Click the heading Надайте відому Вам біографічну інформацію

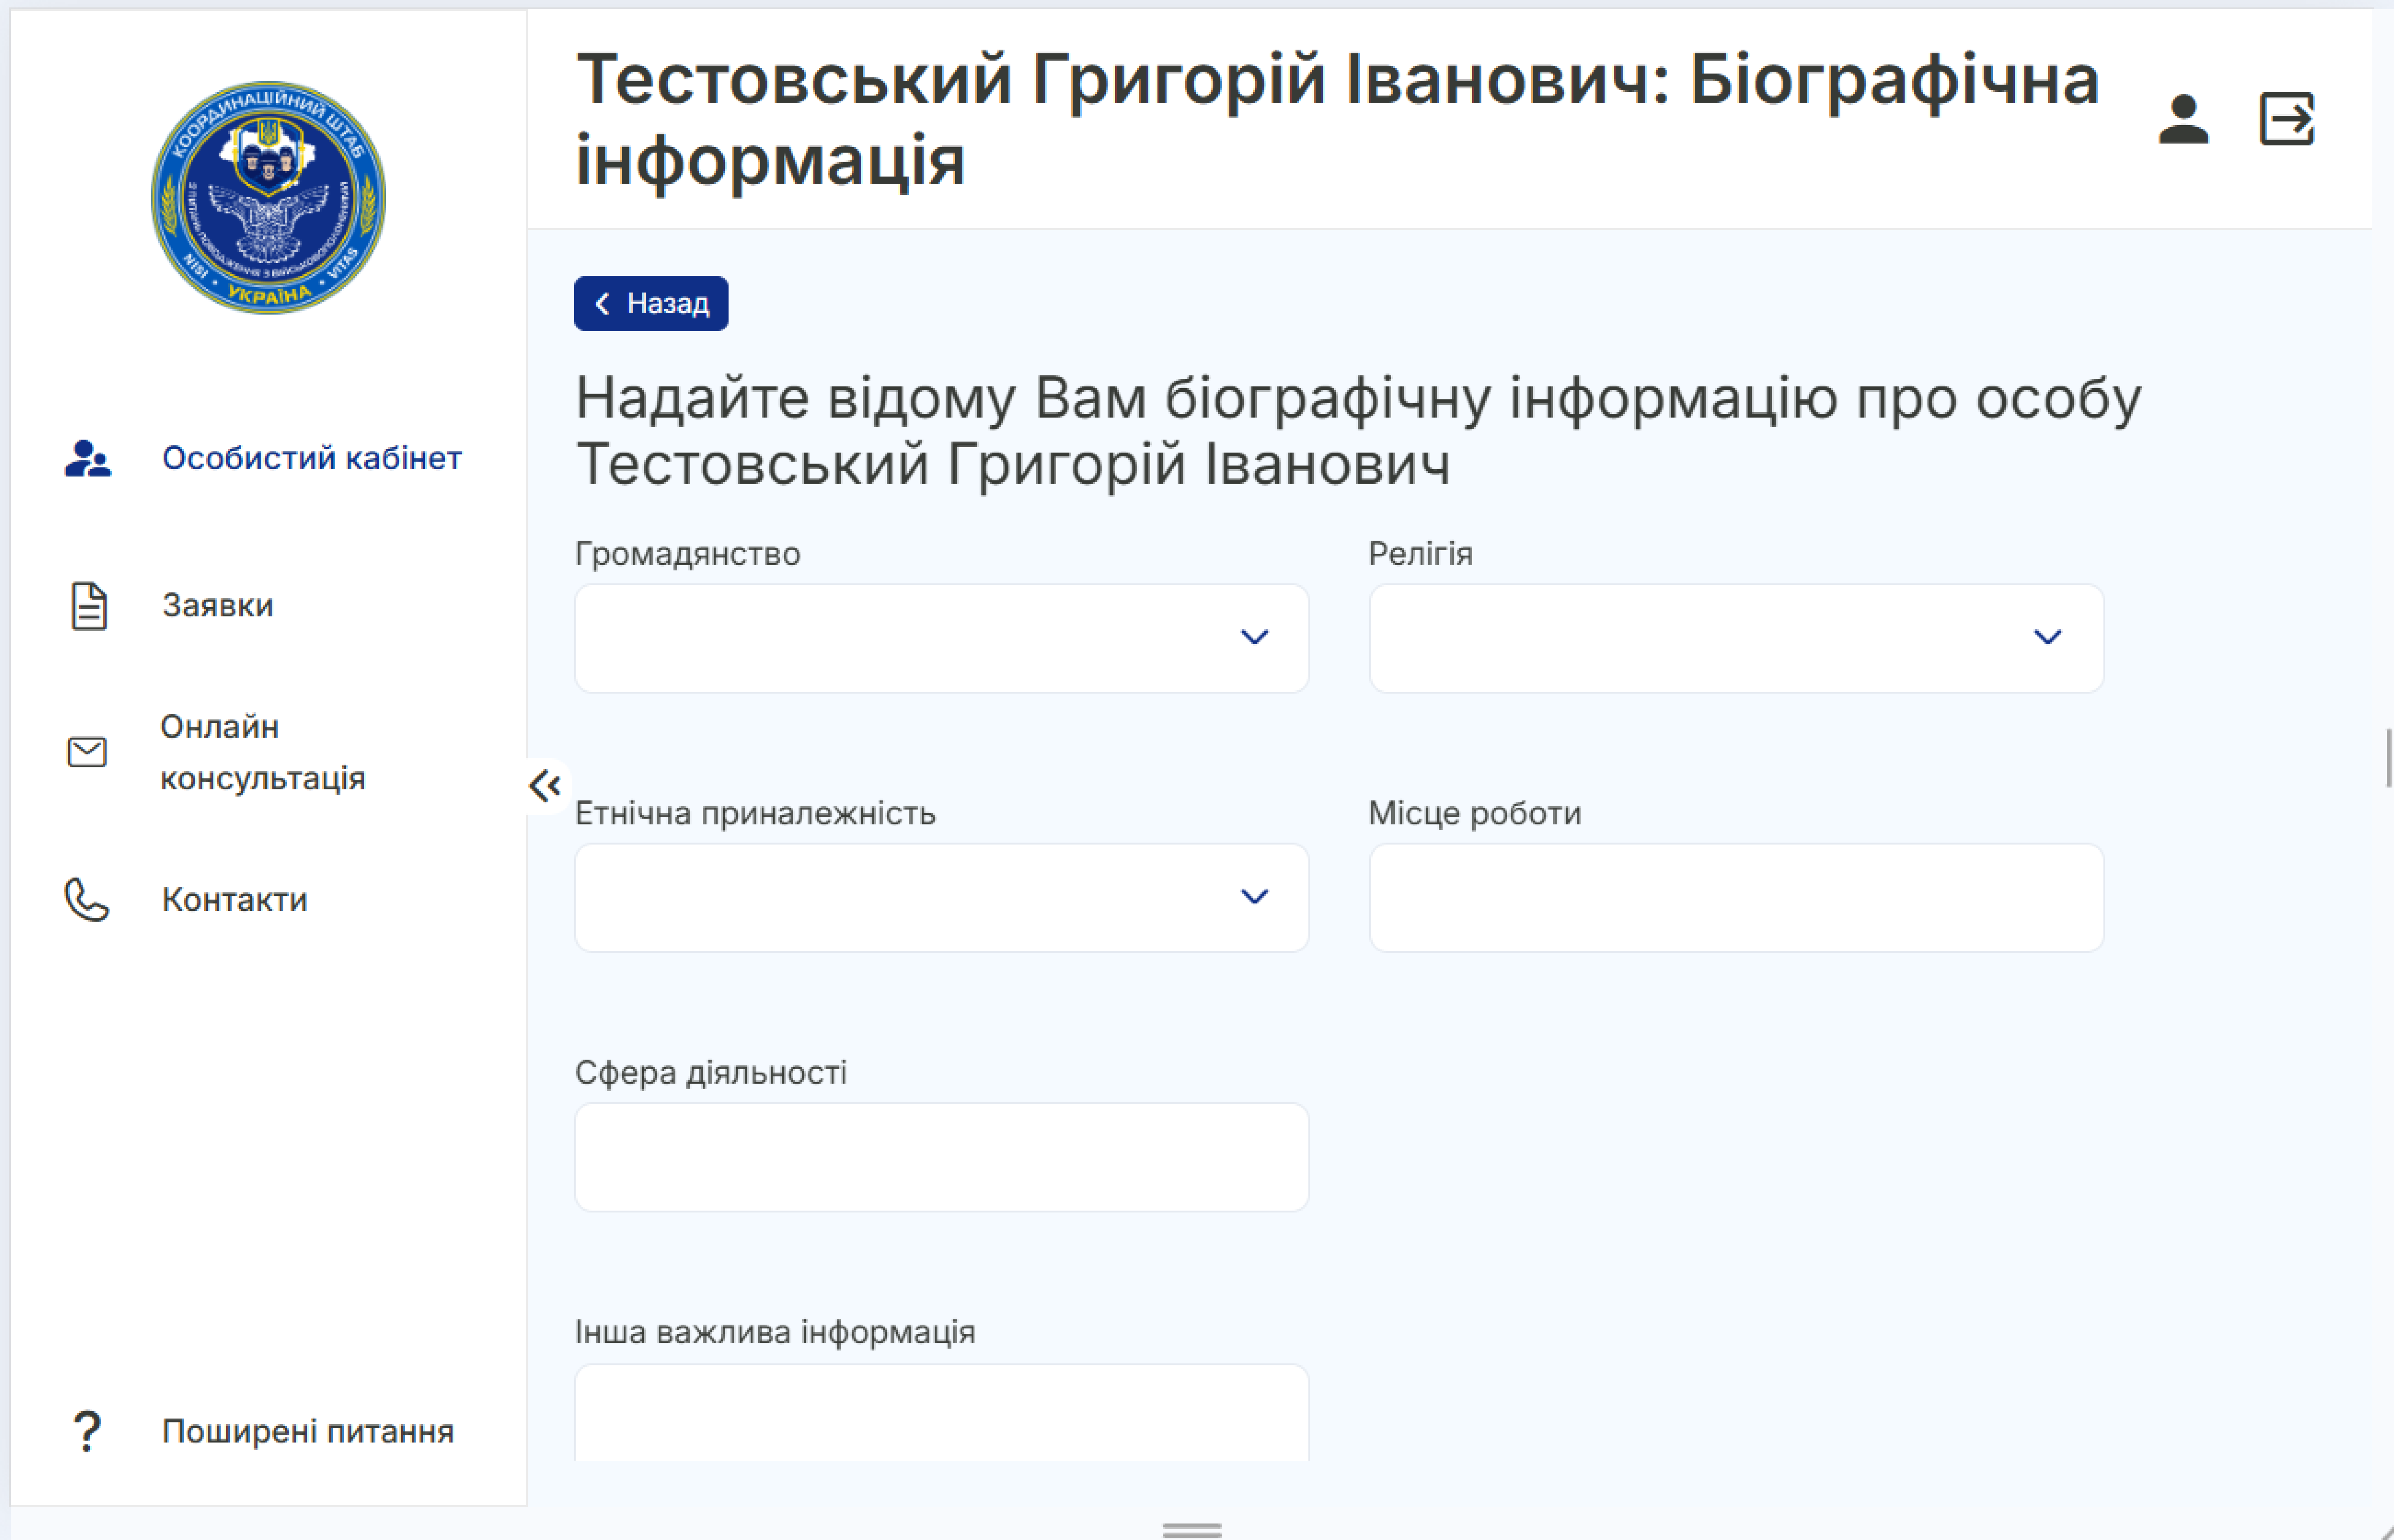pyautogui.click(x=1358, y=431)
